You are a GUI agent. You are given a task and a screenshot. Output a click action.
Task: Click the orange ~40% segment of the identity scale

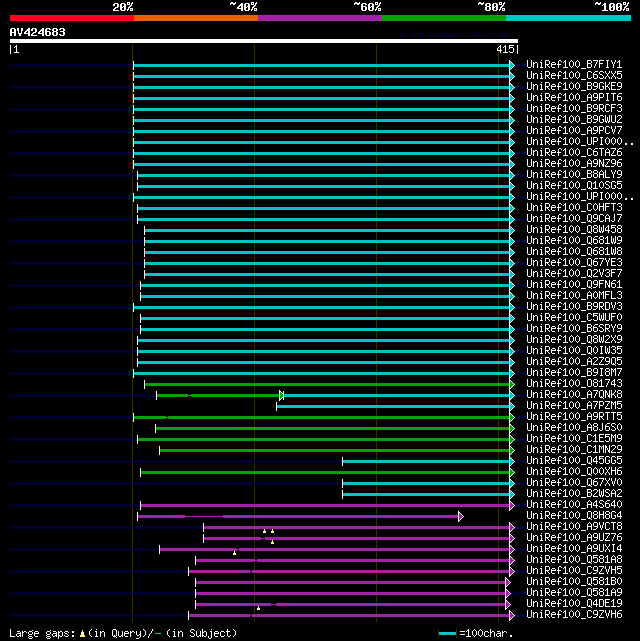coord(196,18)
